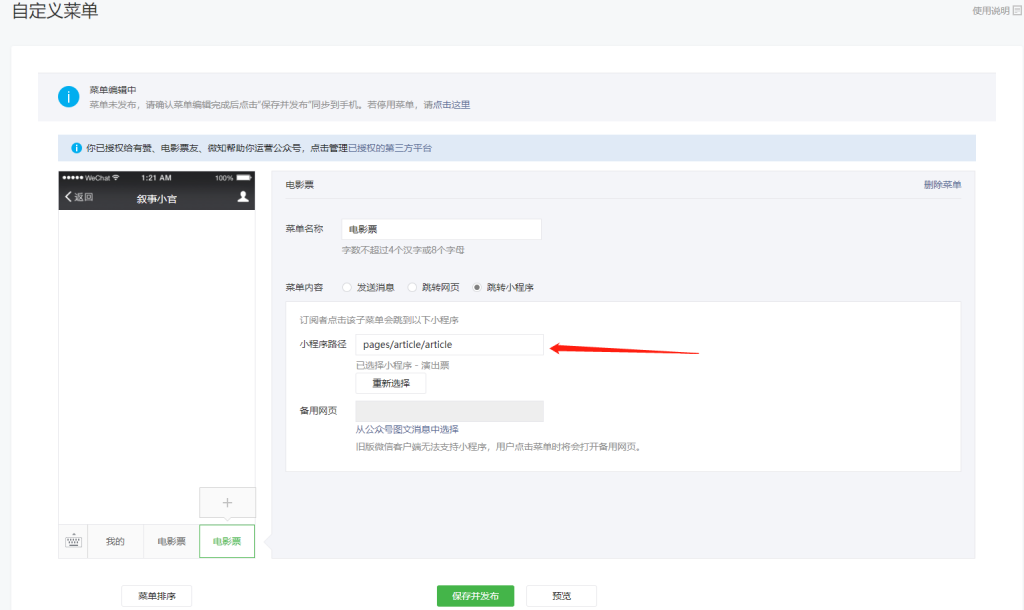The image size is (1024, 610).
Task: Open 菜单排序 to reorder menus
Action: tap(157, 595)
